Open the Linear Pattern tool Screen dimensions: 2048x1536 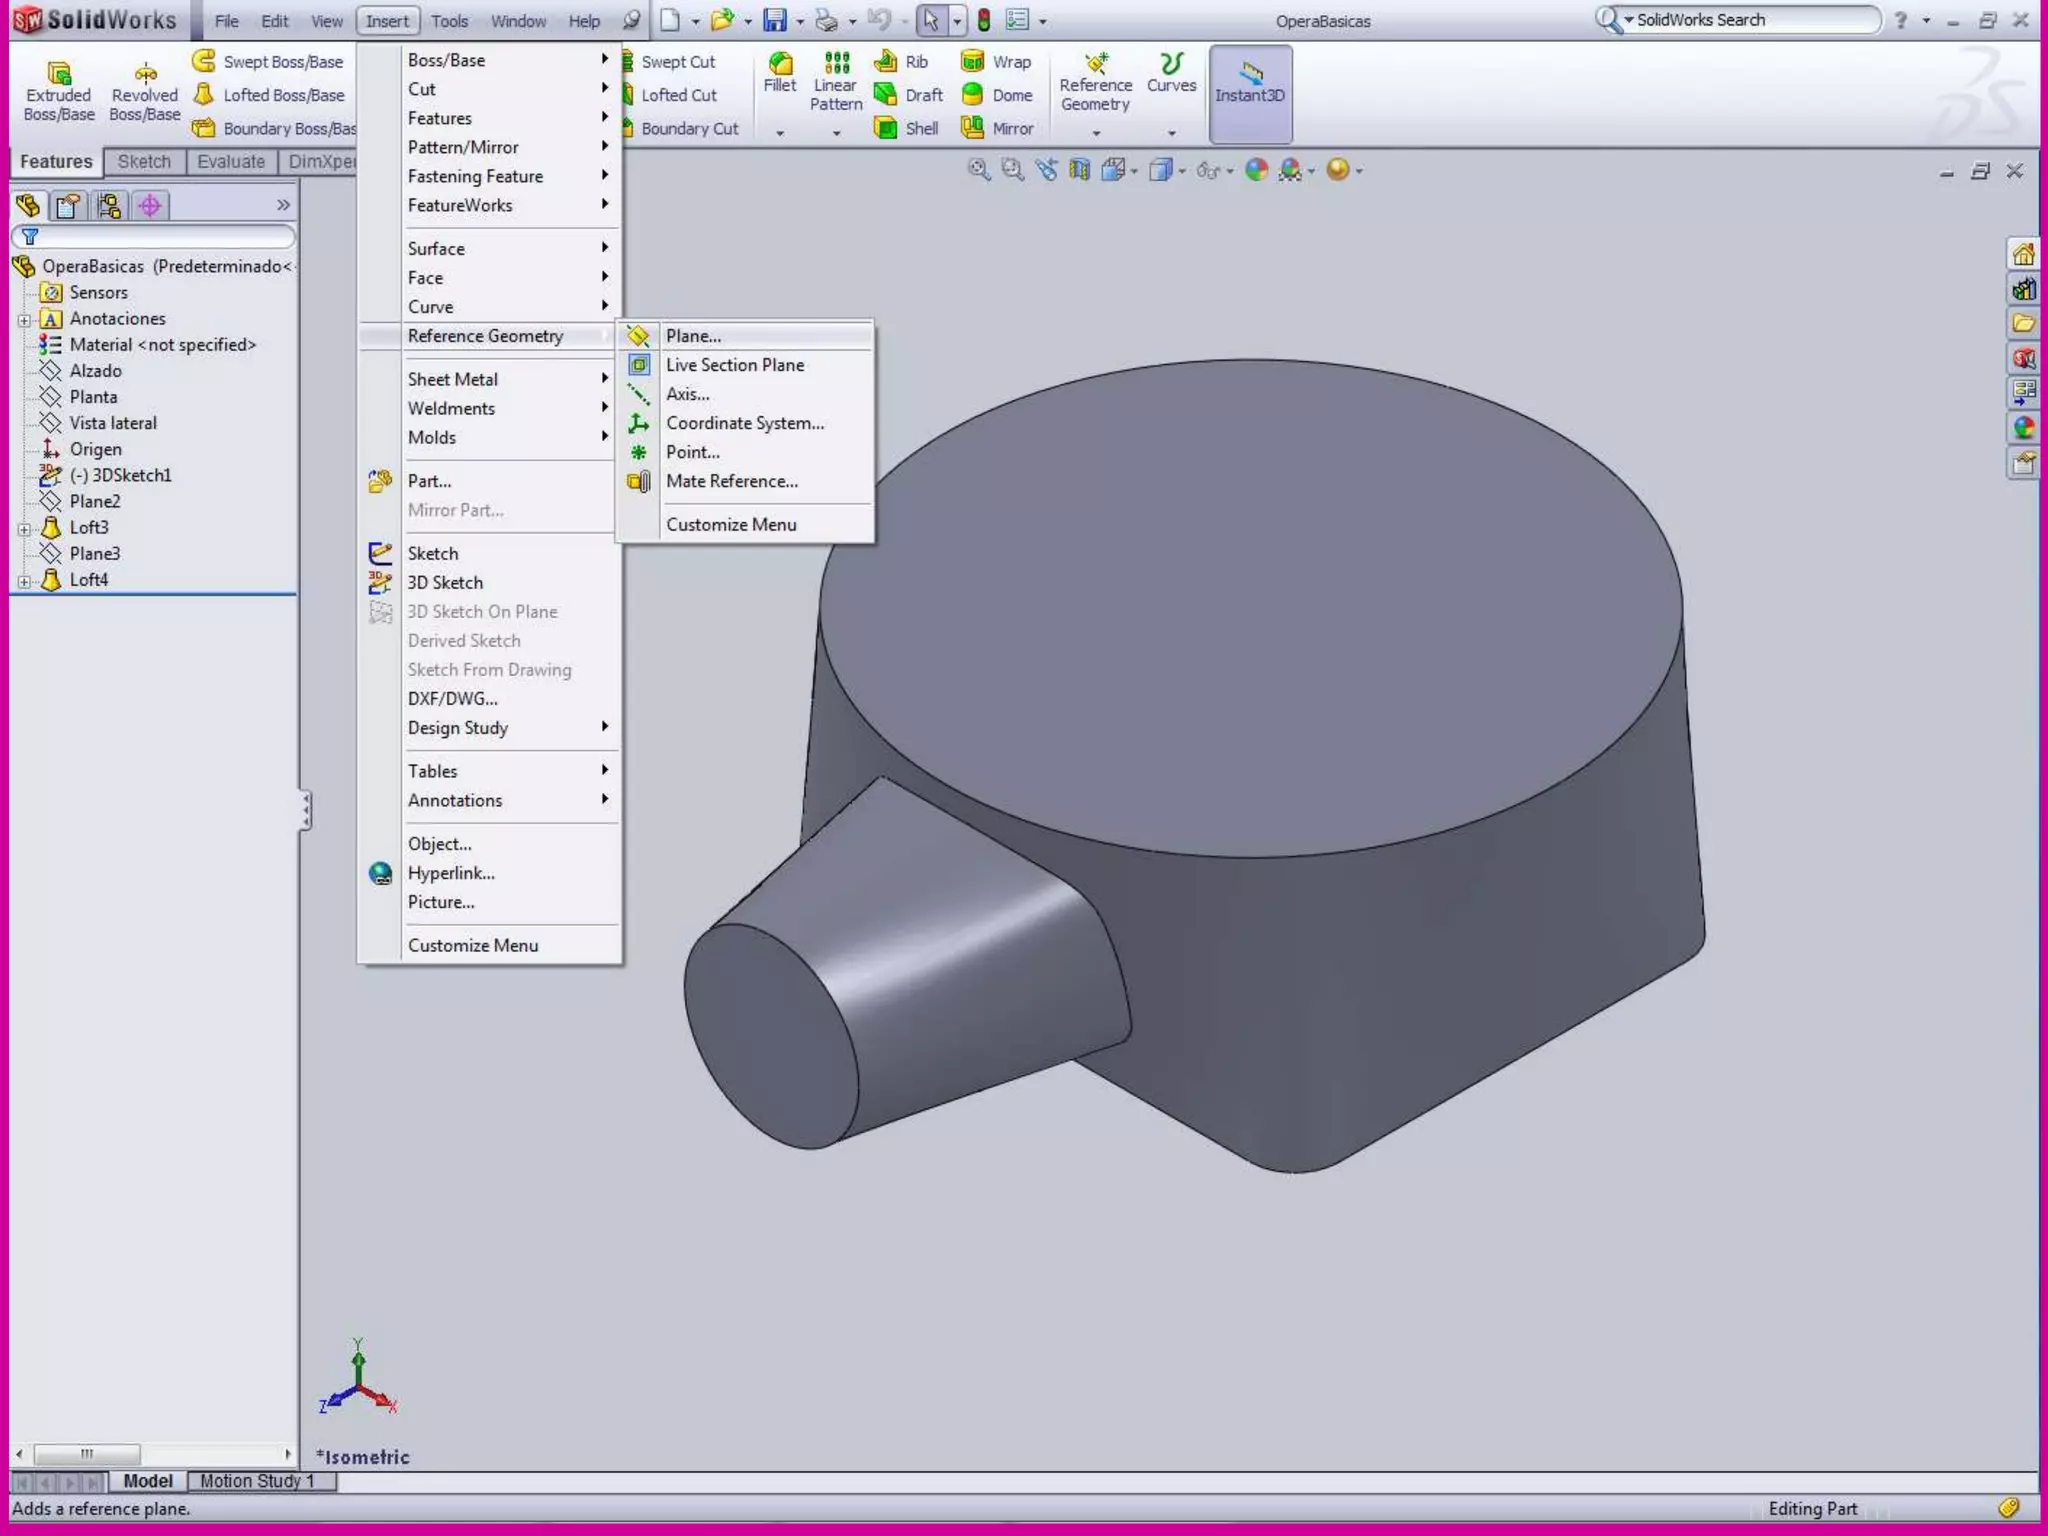click(836, 66)
